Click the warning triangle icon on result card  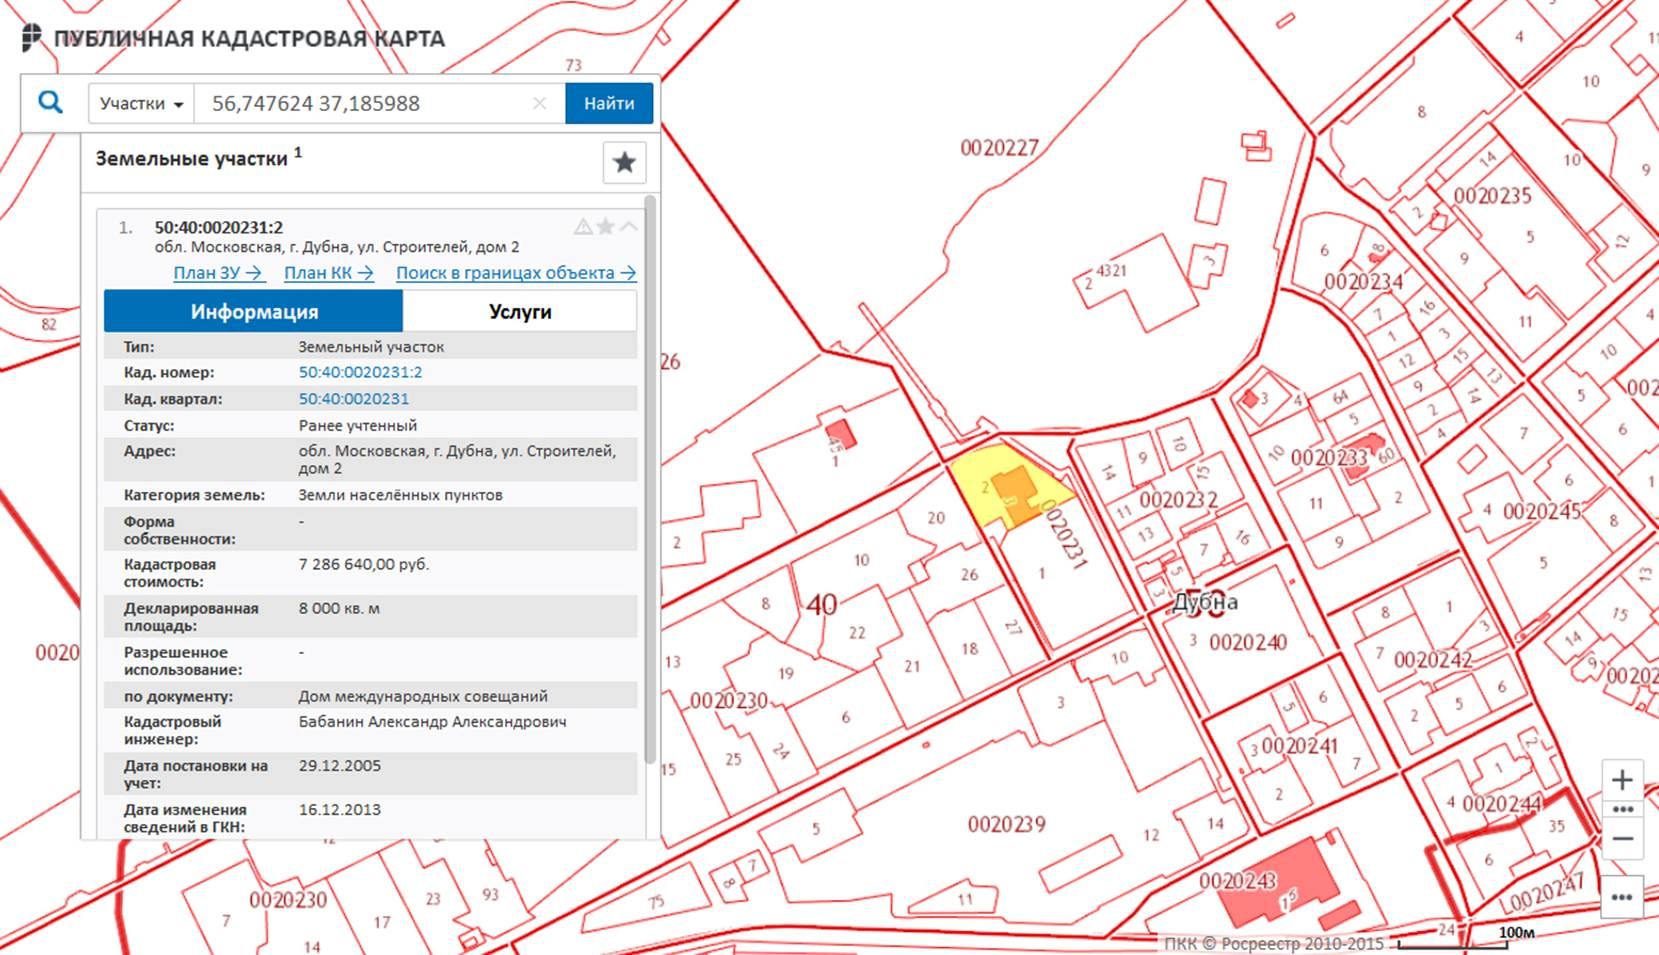[583, 227]
